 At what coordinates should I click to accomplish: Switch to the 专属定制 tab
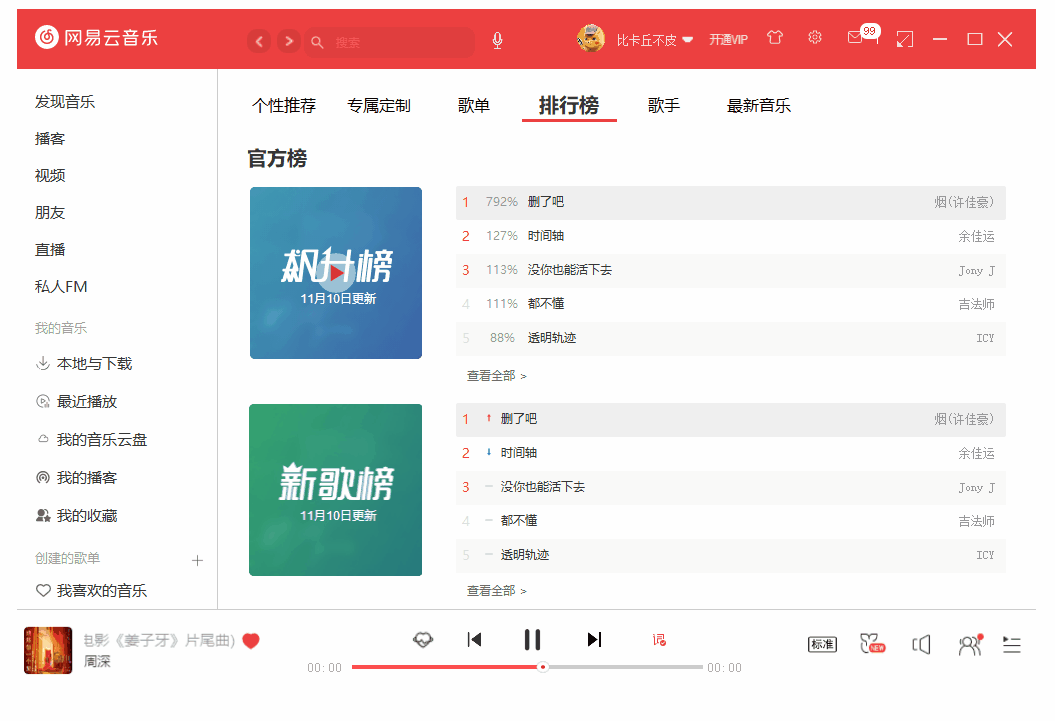379,106
